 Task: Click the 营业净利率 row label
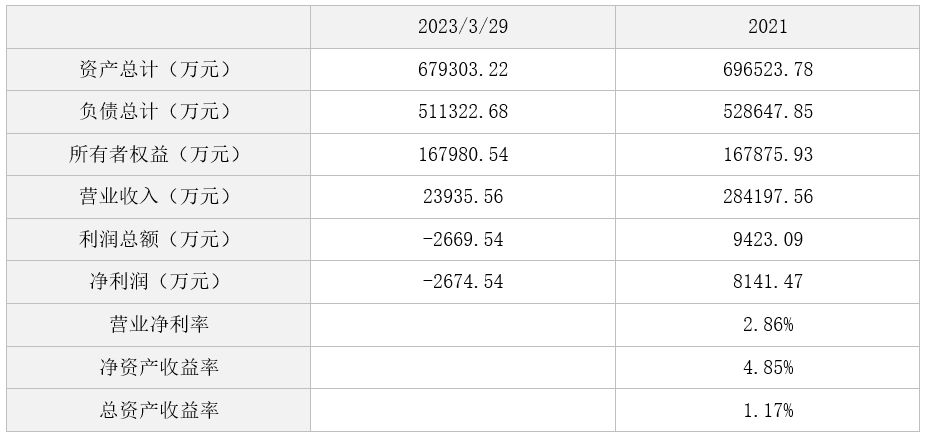(158, 325)
